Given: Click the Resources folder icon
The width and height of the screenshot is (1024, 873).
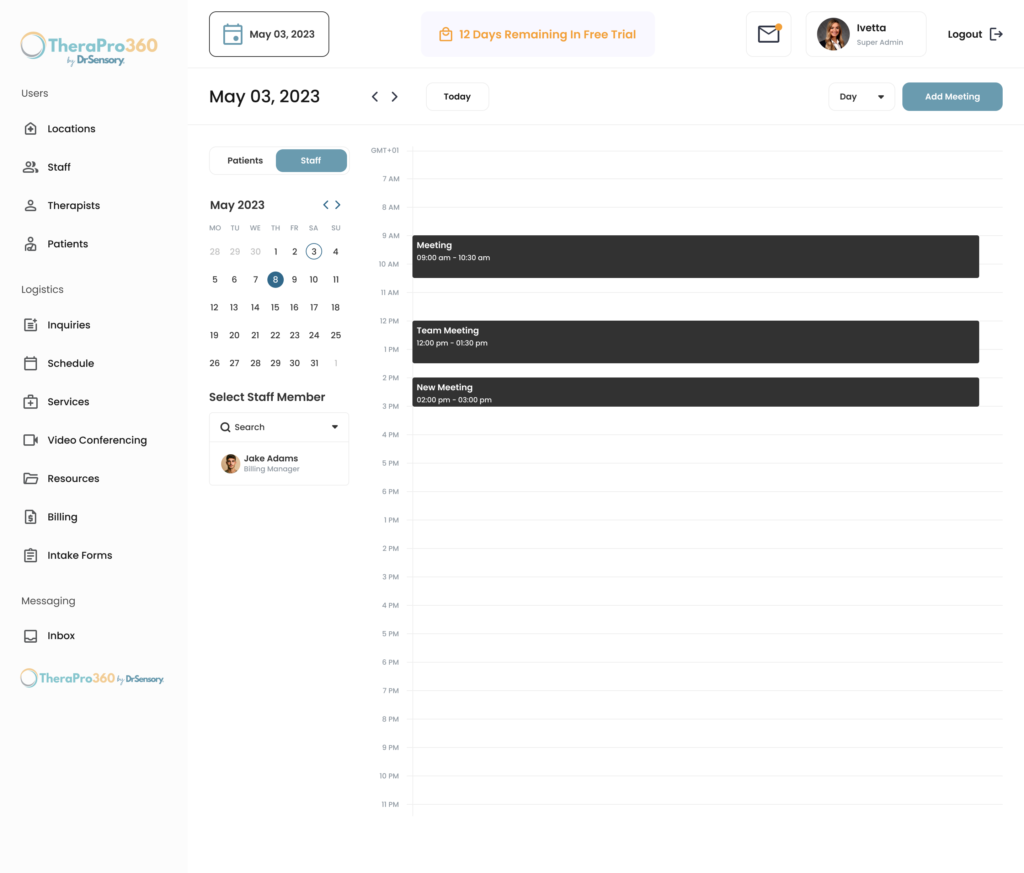Looking at the screenshot, I should (30, 479).
